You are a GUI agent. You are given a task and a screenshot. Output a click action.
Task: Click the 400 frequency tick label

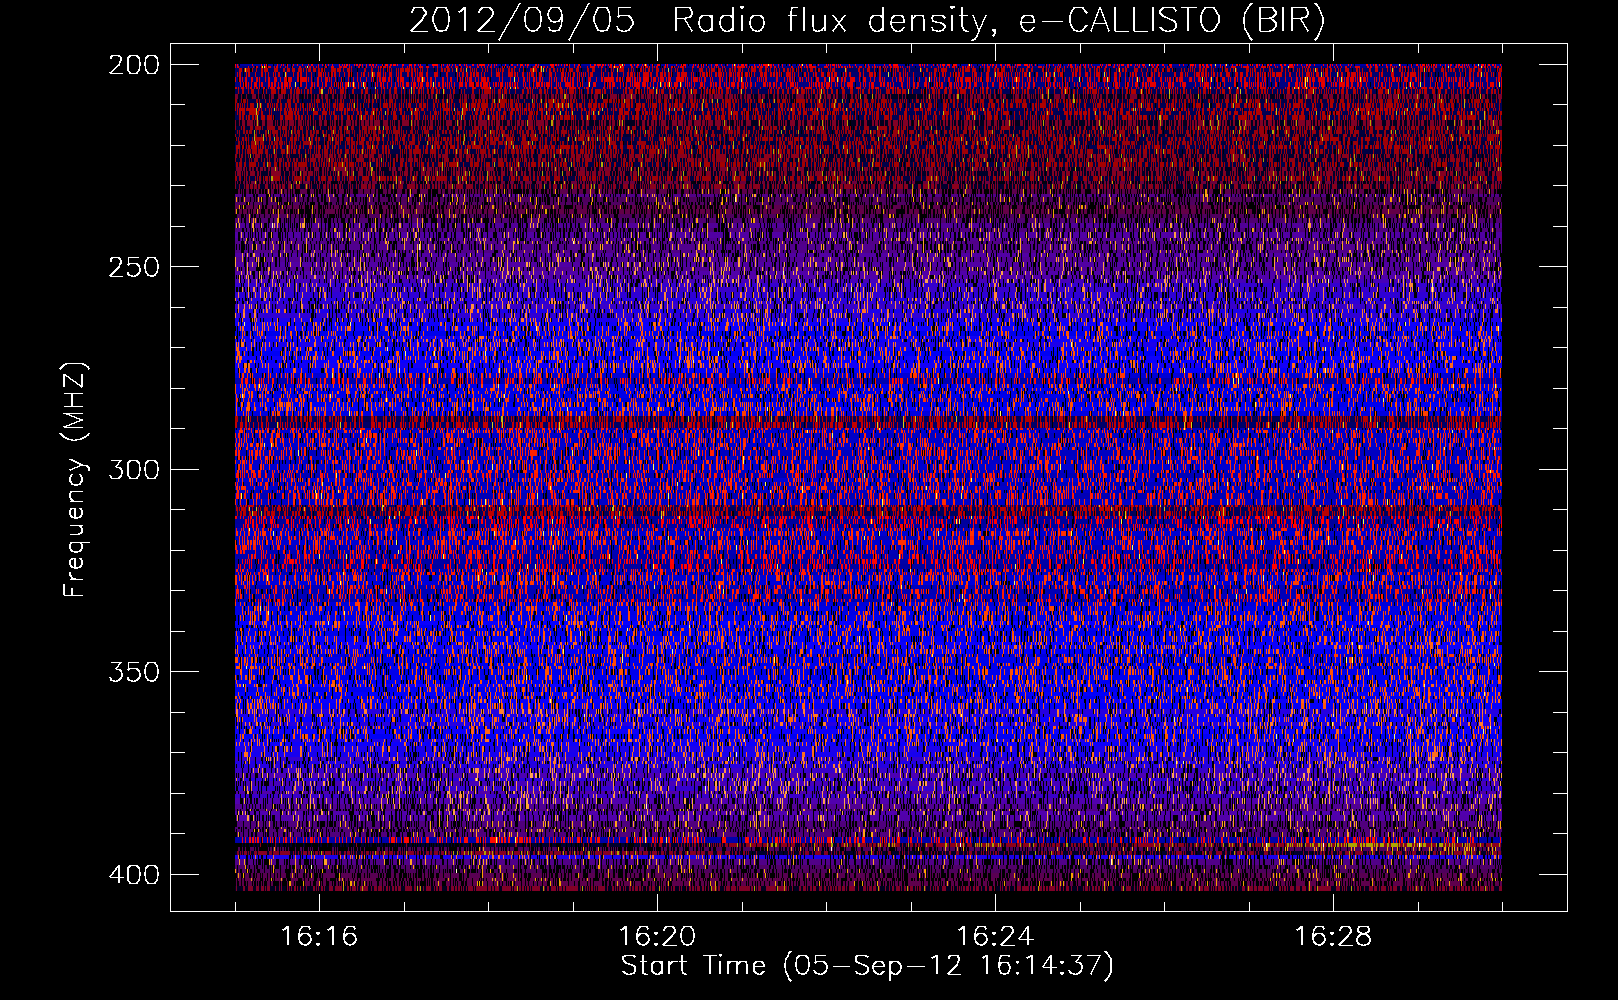coord(133,874)
